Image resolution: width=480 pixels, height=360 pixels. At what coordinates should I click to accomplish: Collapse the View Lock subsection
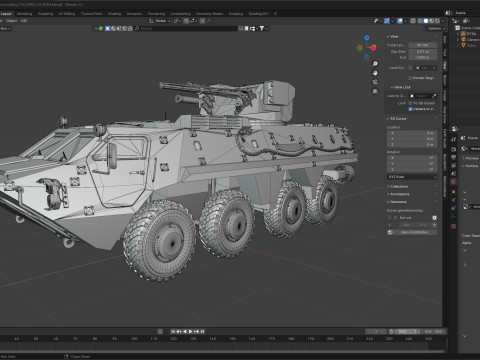401,87
